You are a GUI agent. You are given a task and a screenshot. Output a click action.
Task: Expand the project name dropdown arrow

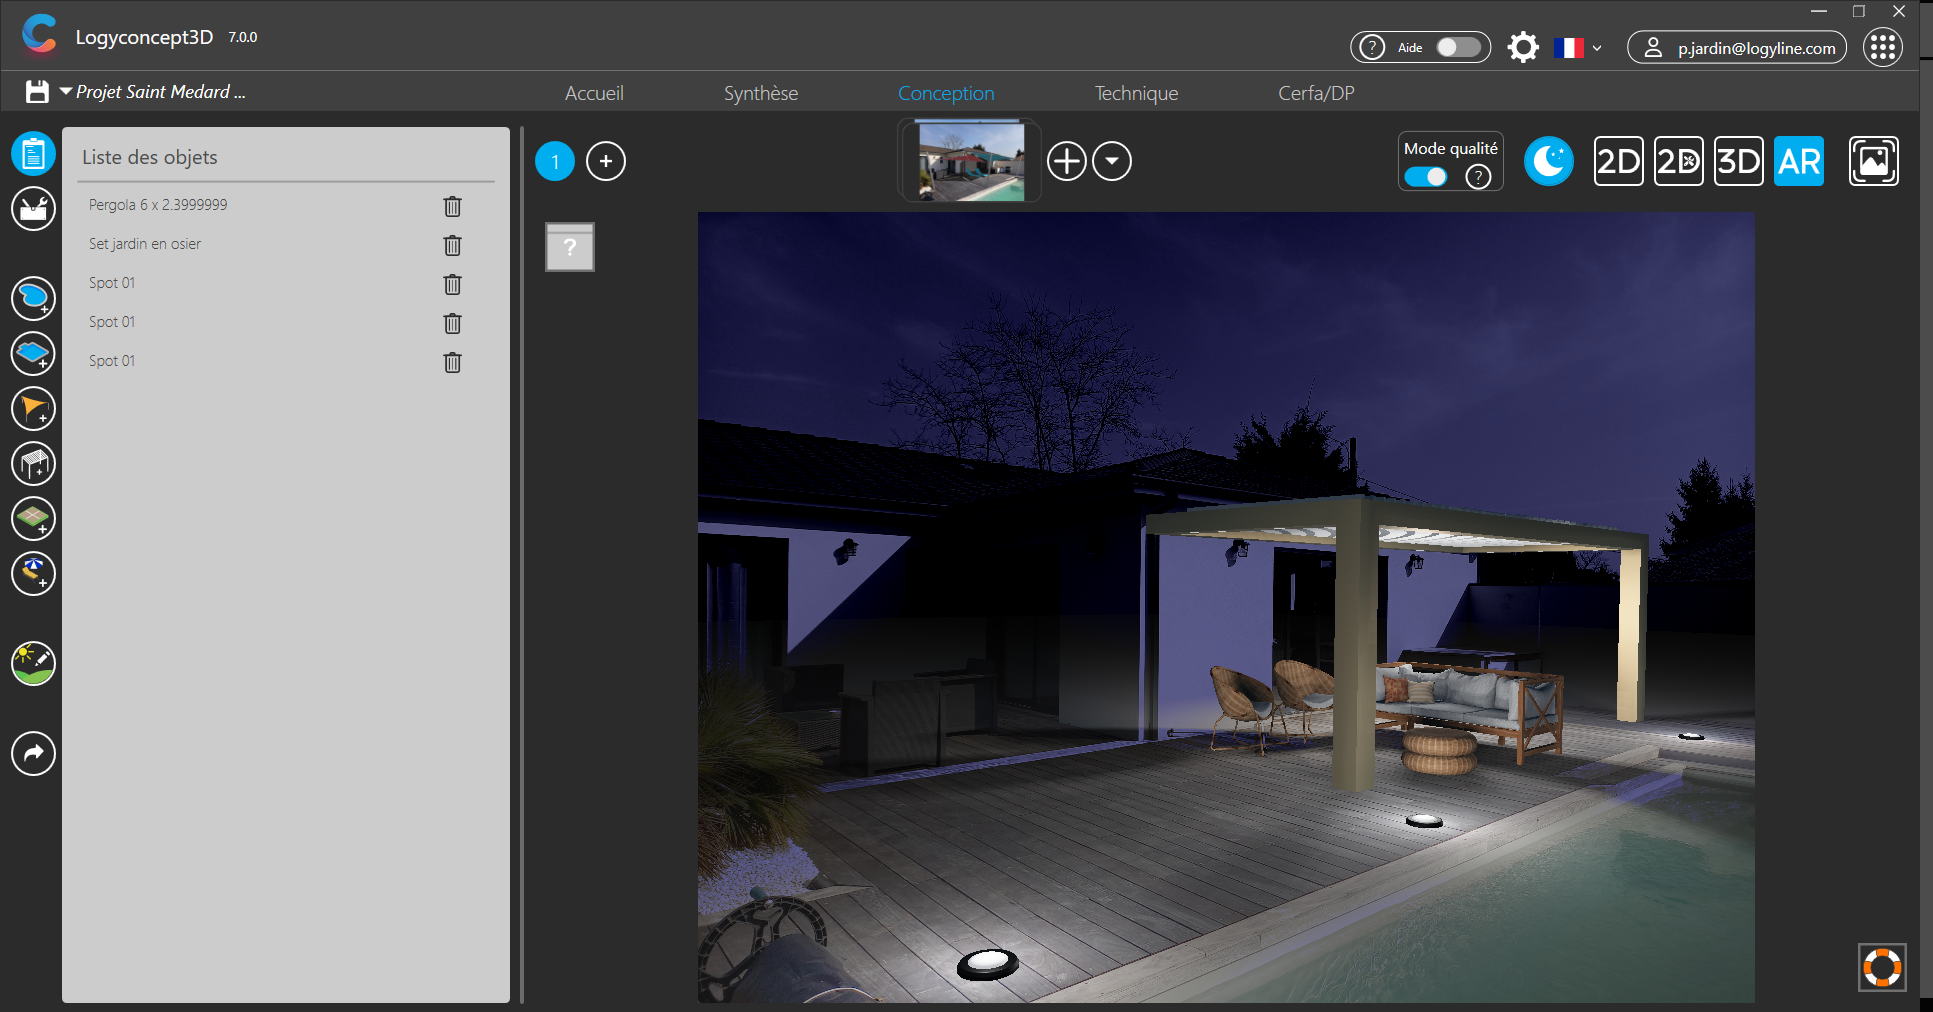point(66,91)
